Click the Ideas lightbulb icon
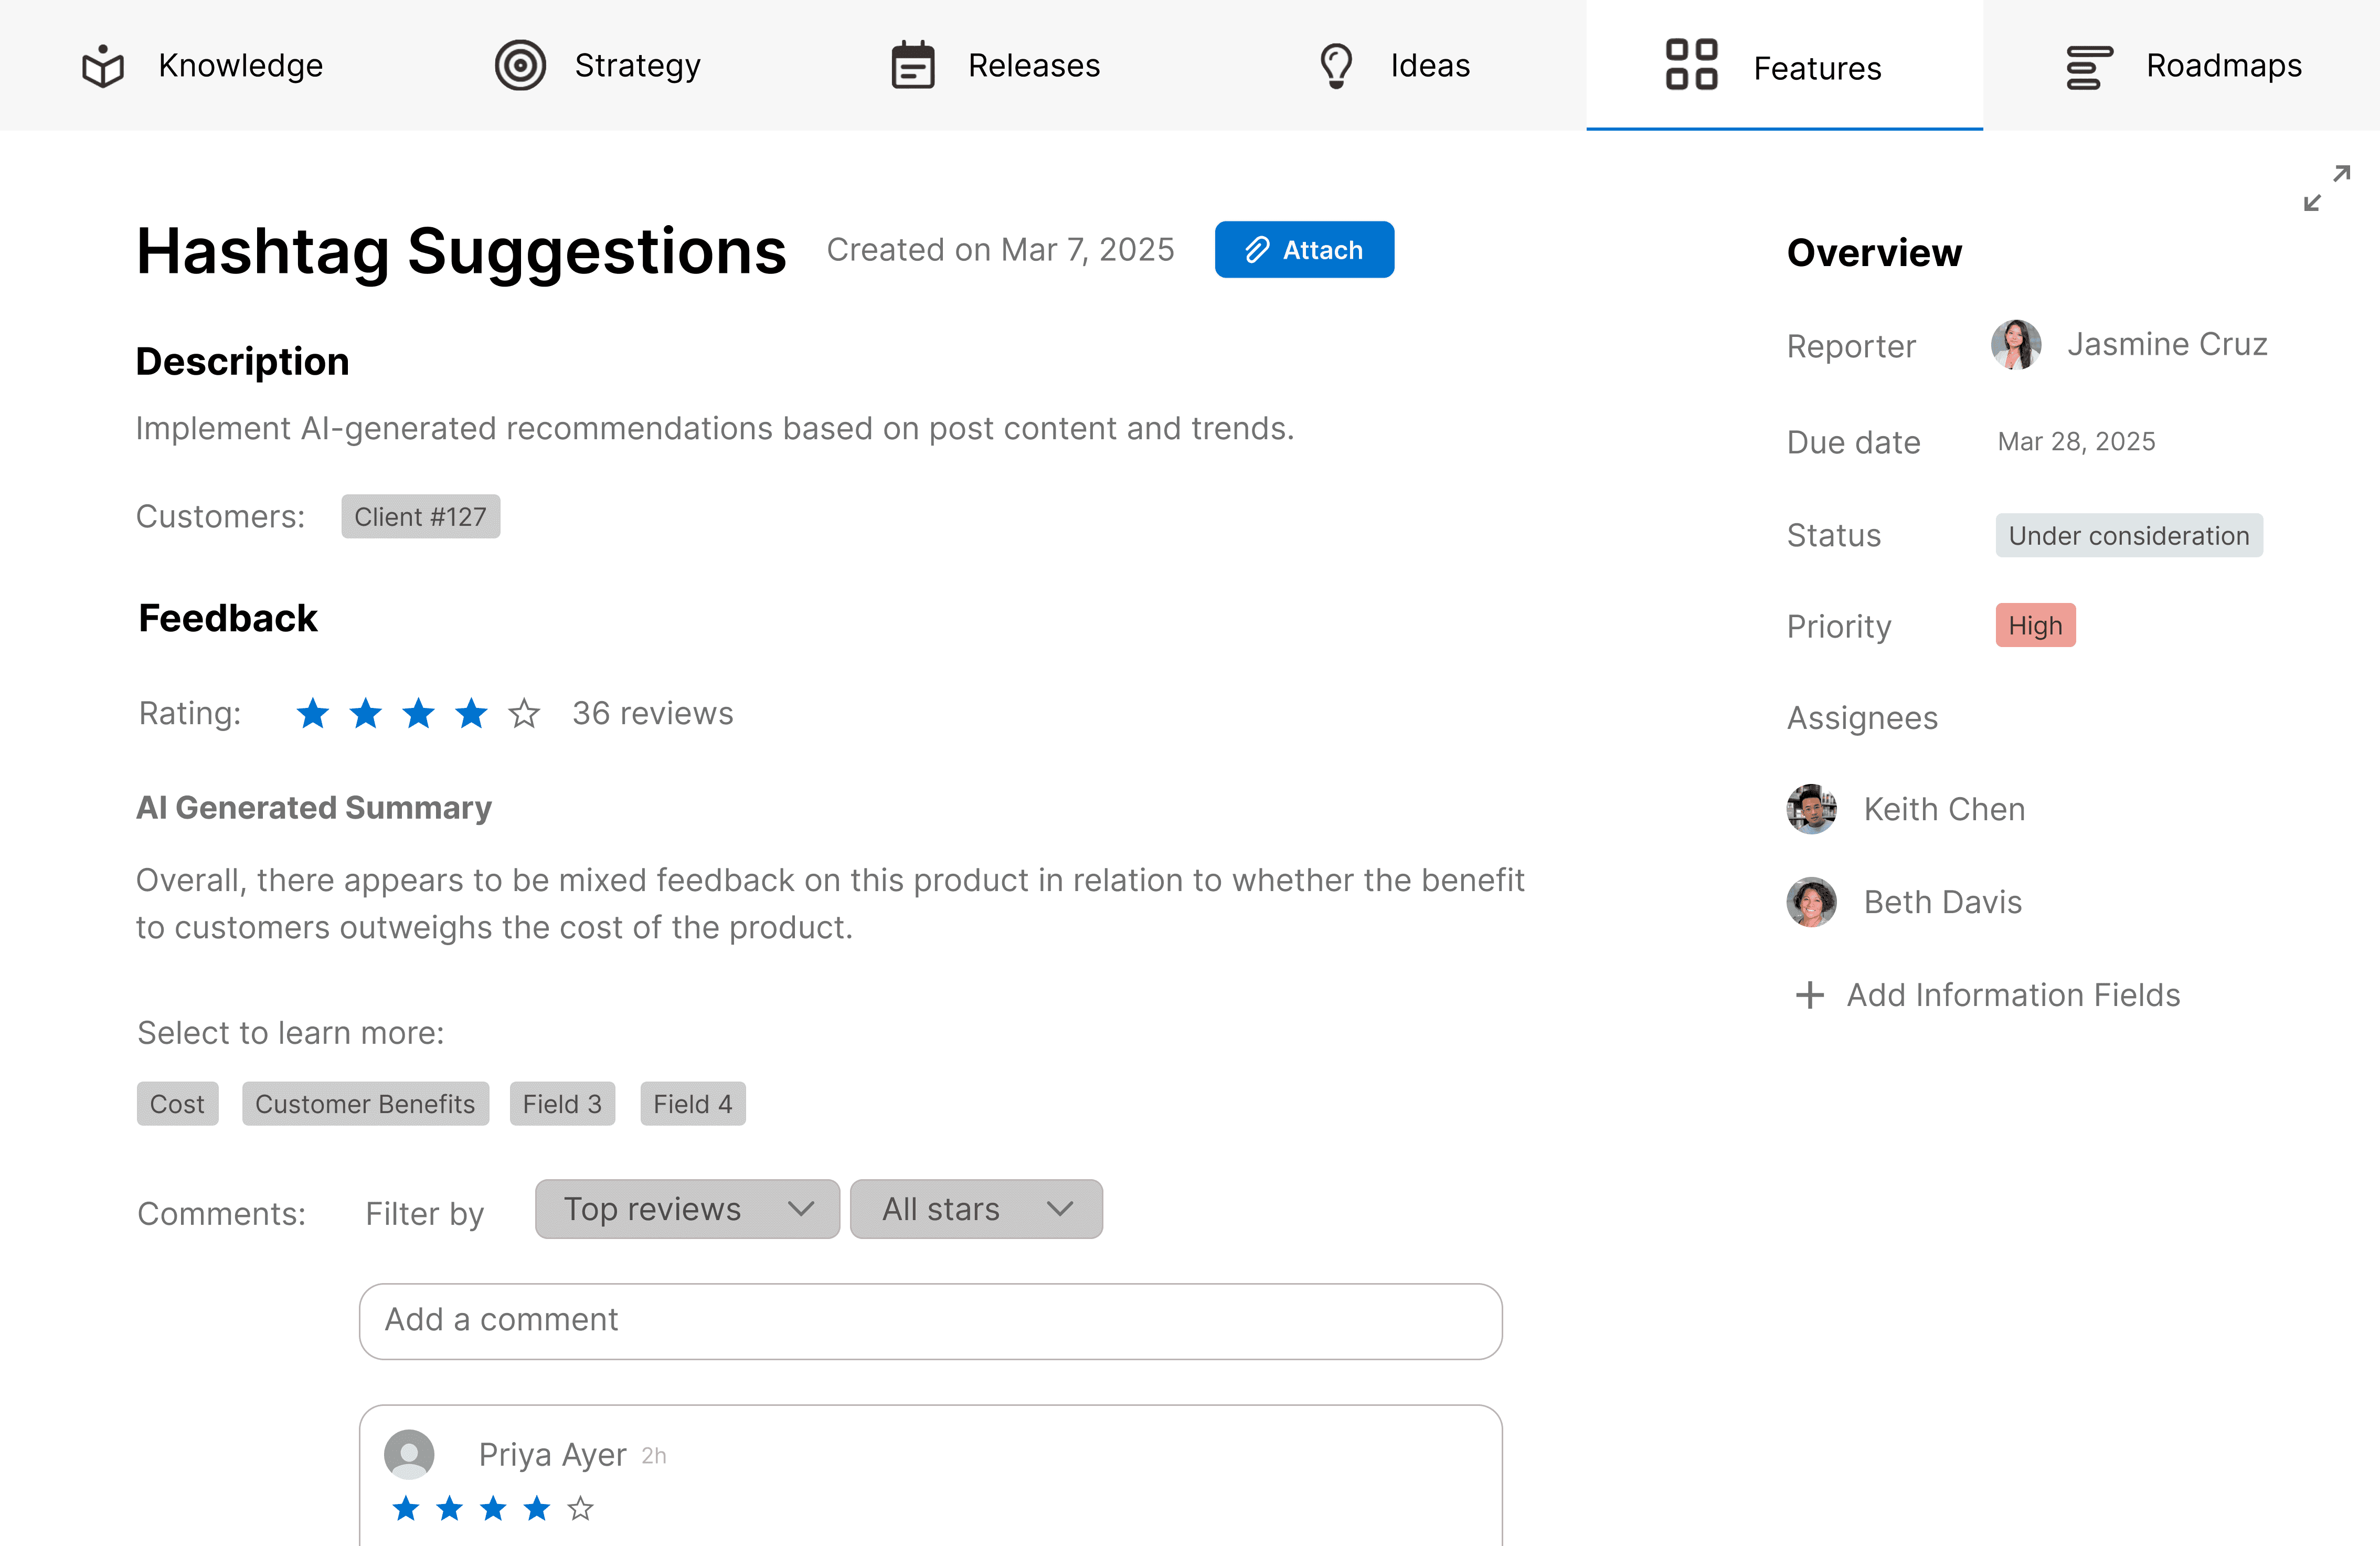 click(x=1336, y=66)
